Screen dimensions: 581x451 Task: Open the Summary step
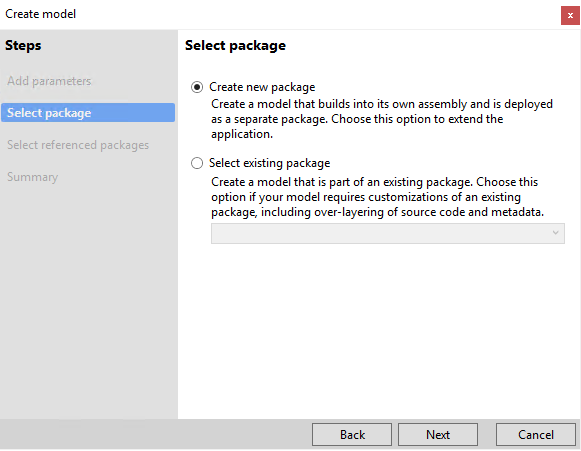click(x=33, y=177)
